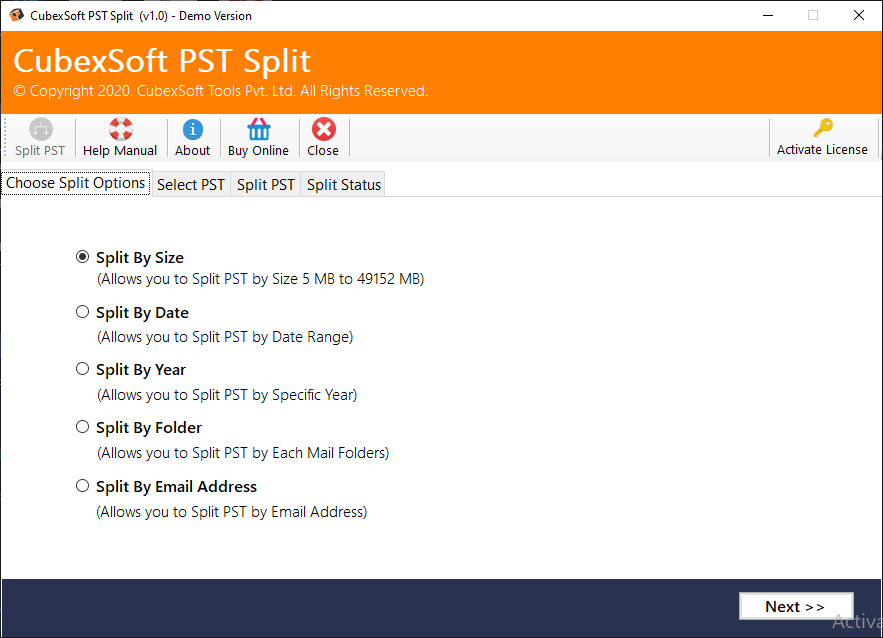Enable the Split By Year option
This screenshot has width=883, height=638.
coord(82,368)
